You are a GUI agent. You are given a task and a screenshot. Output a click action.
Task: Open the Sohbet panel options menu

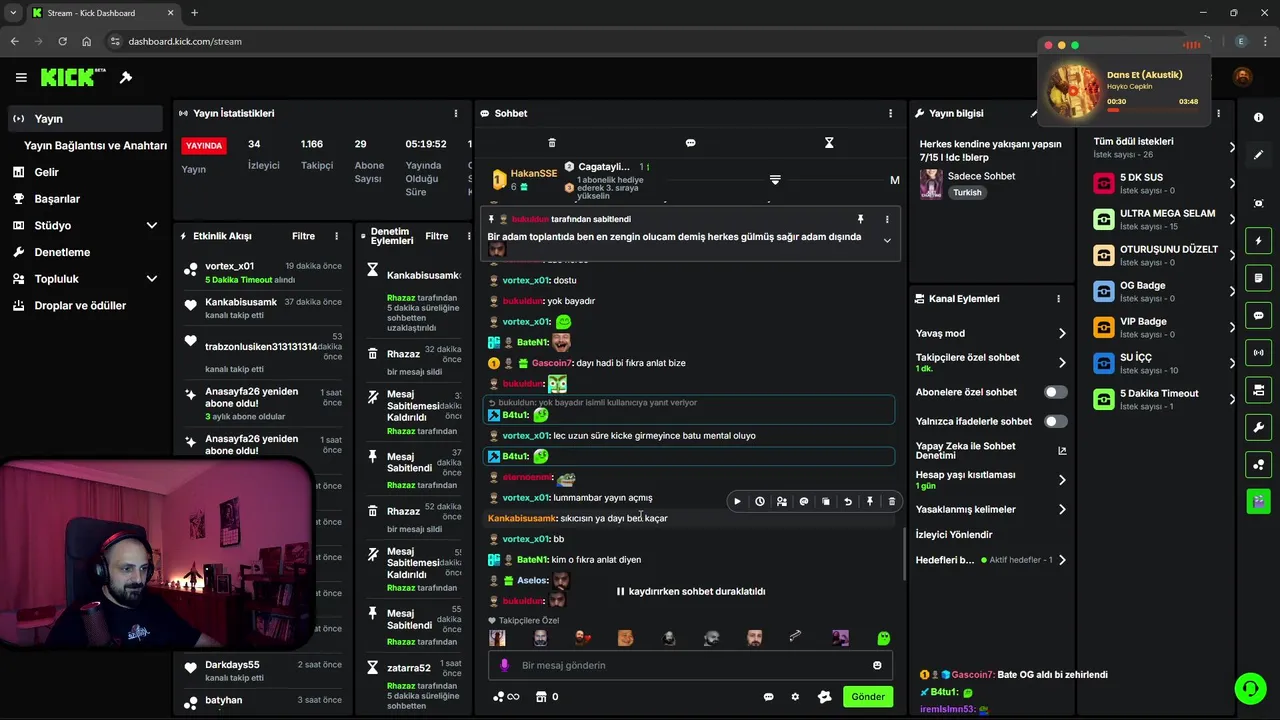coord(890,114)
